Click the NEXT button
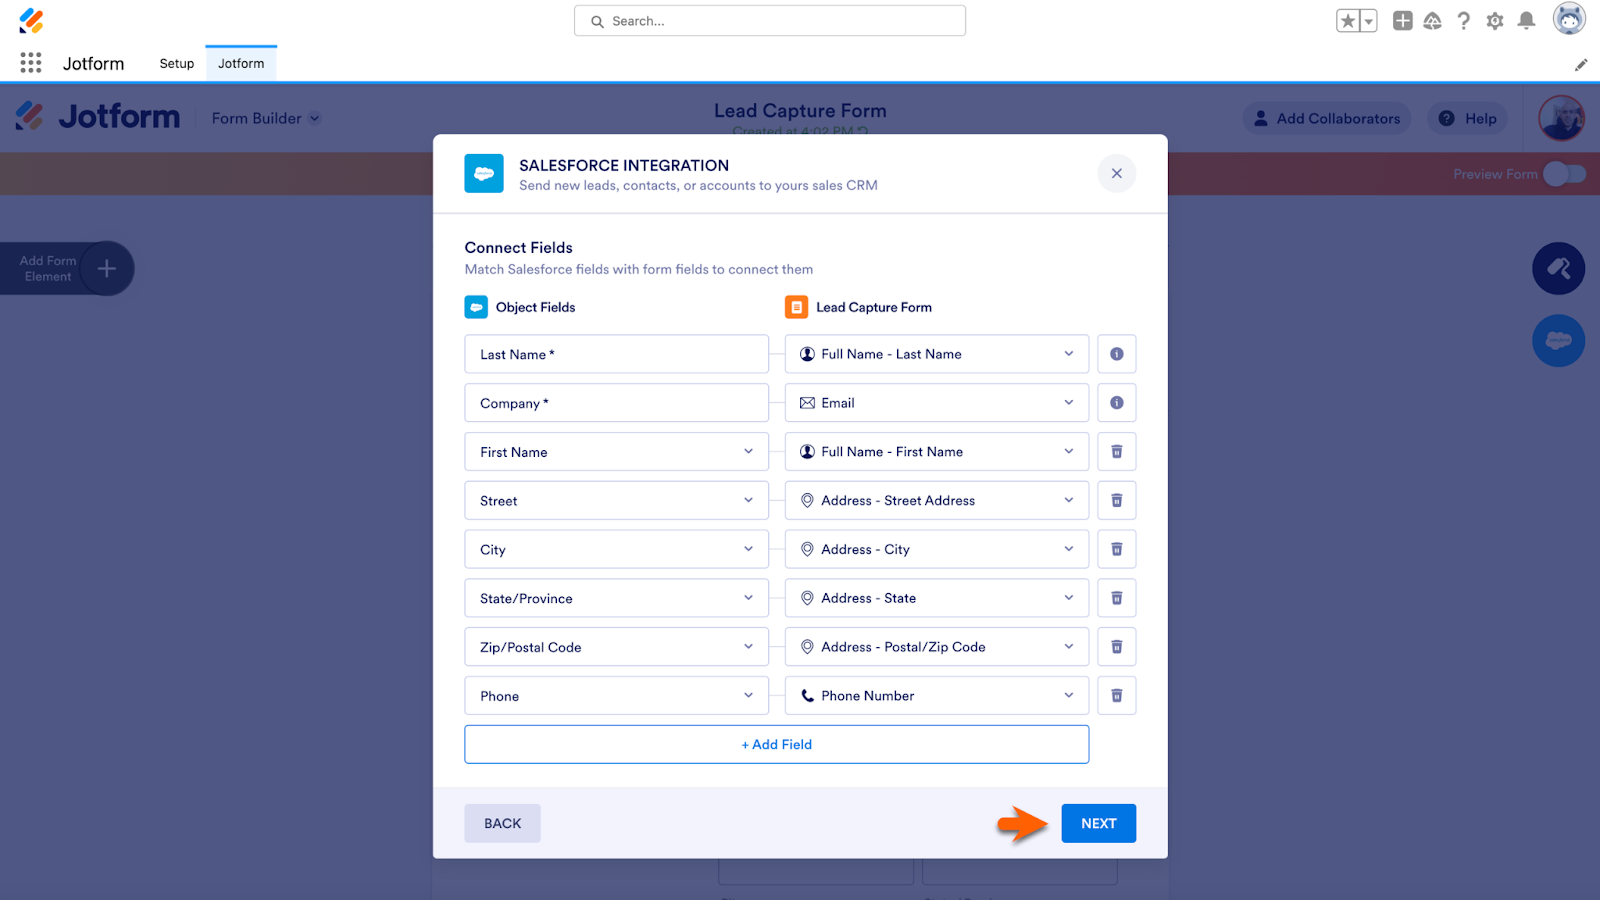 [1098, 823]
